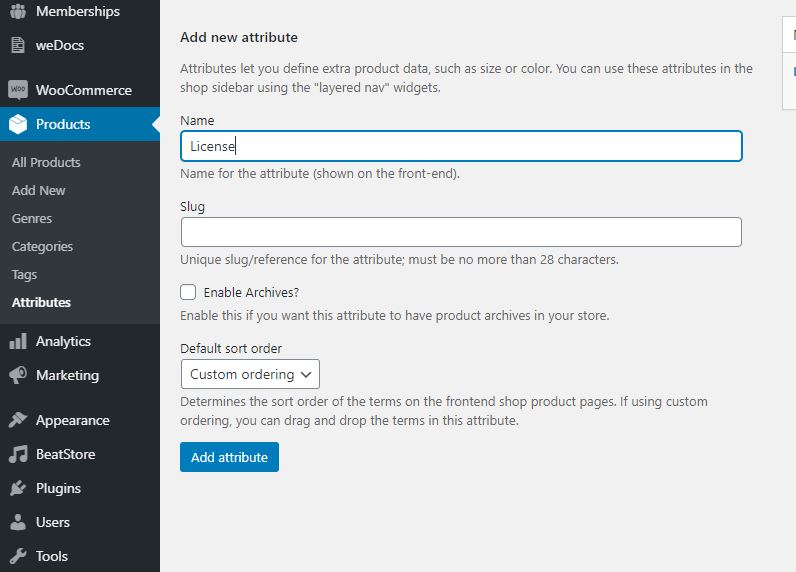Focus the Name field containing License

[x=461, y=146]
